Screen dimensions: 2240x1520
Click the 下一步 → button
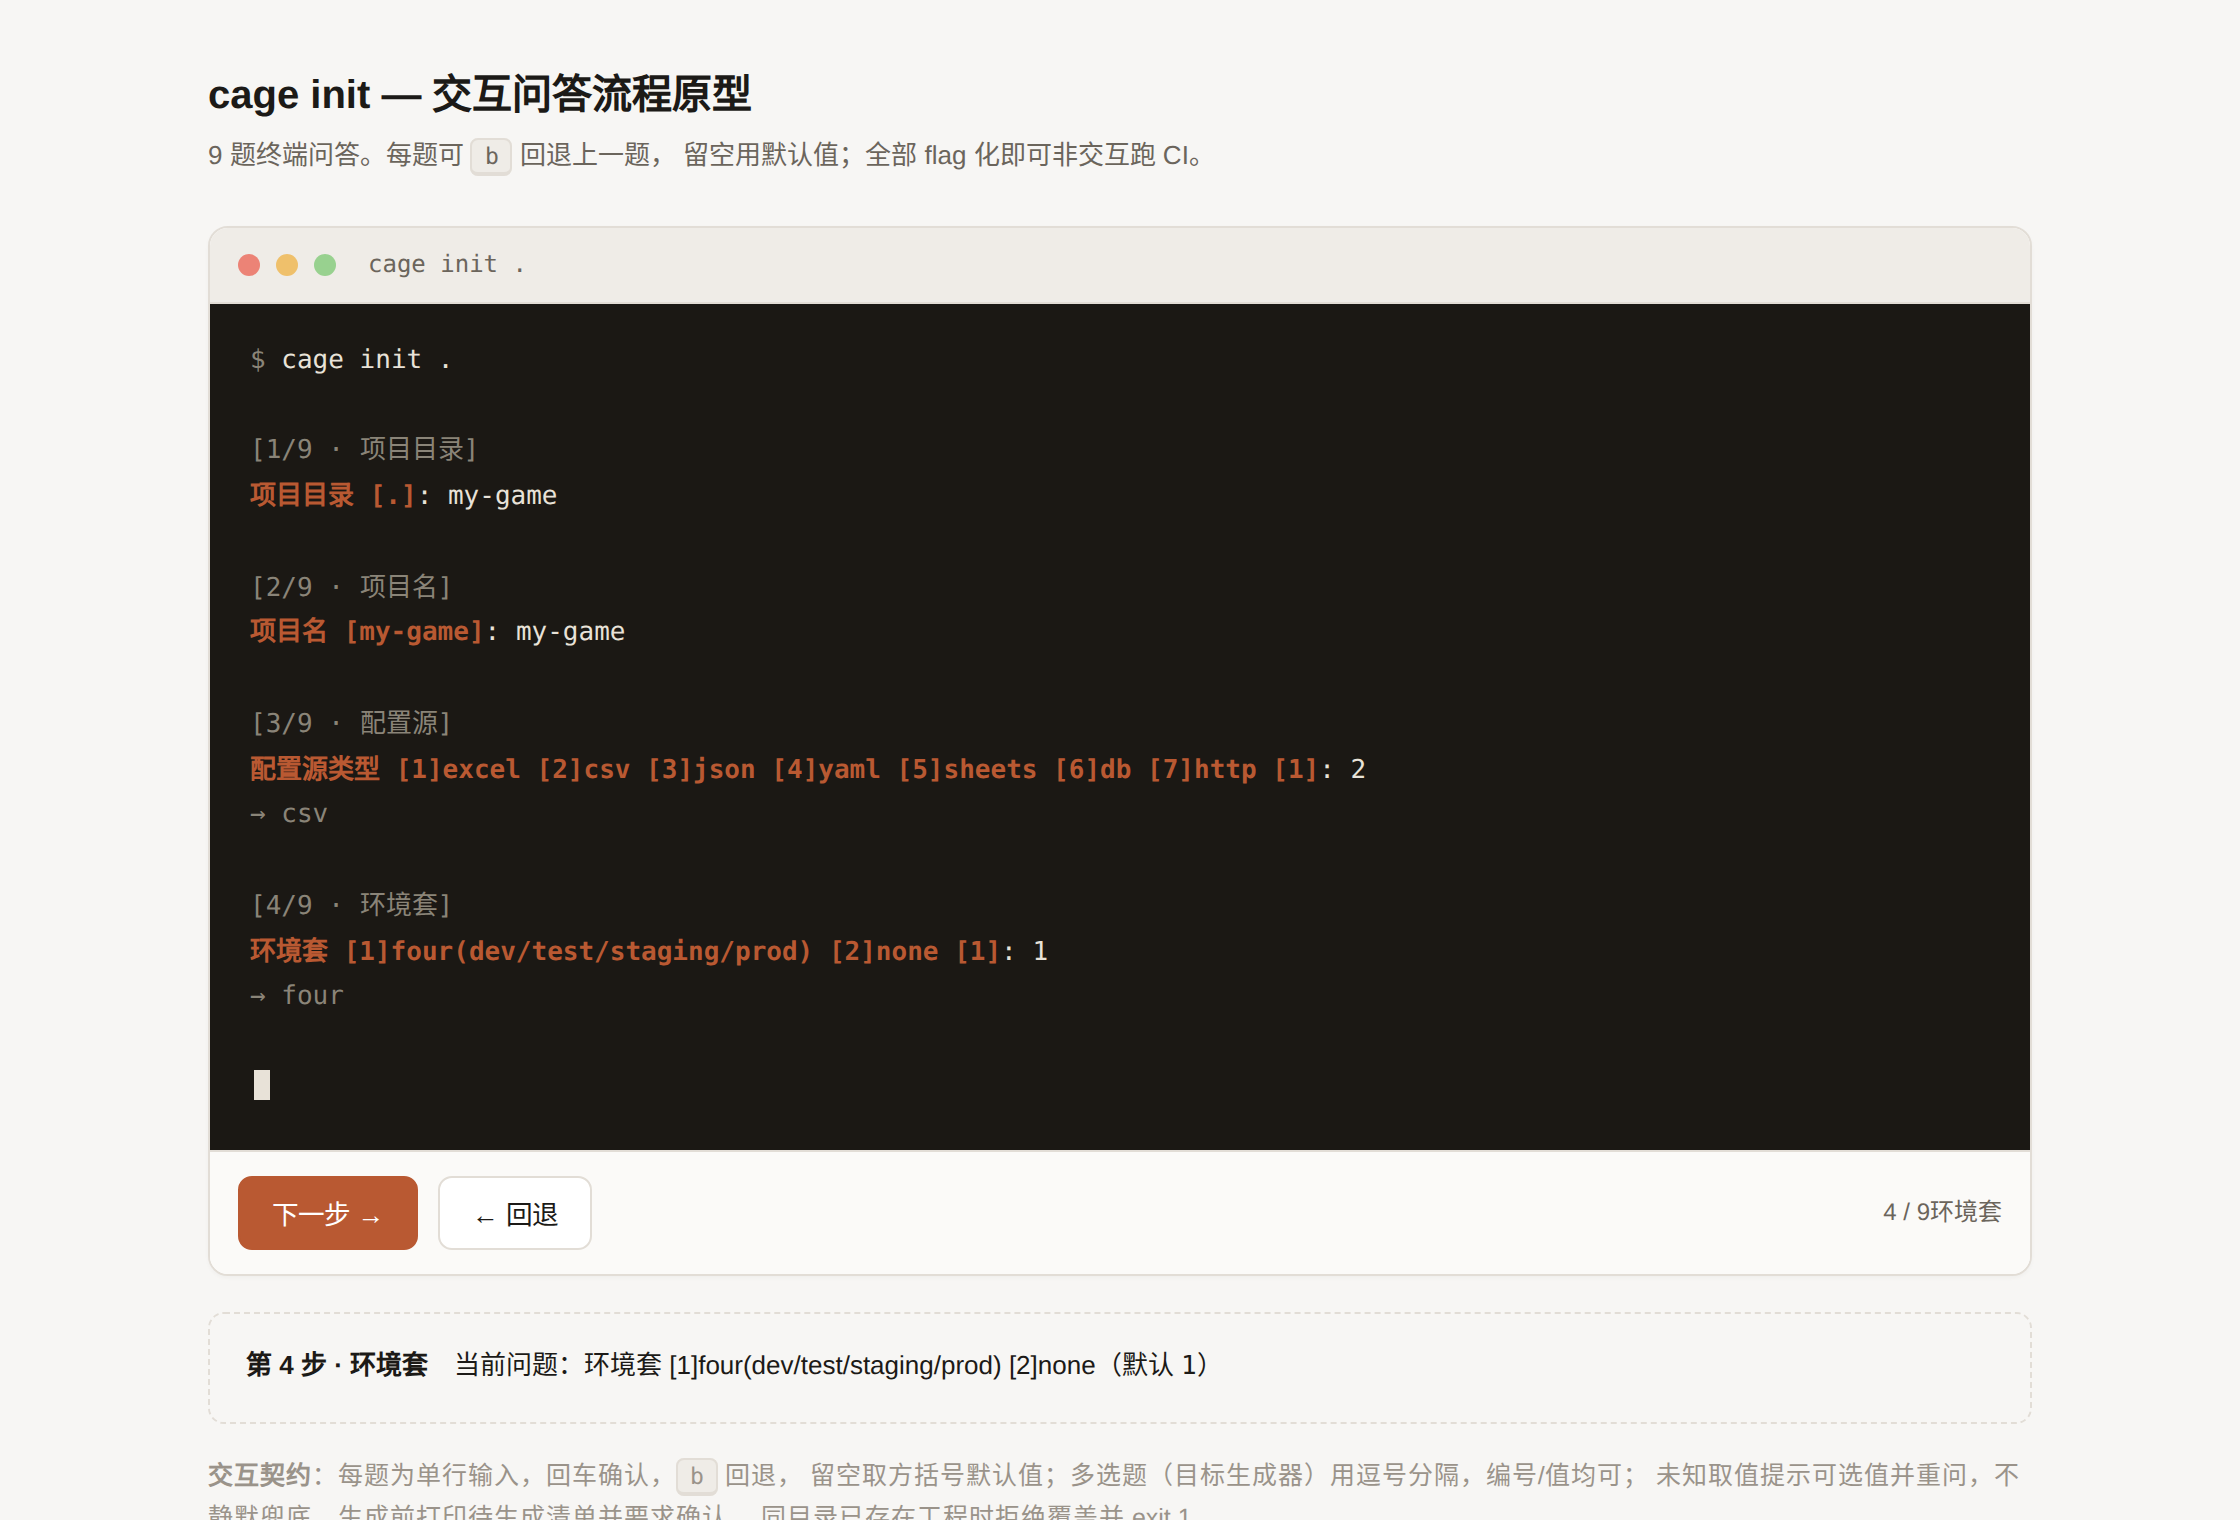pyautogui.click(x=328, y=1213)
